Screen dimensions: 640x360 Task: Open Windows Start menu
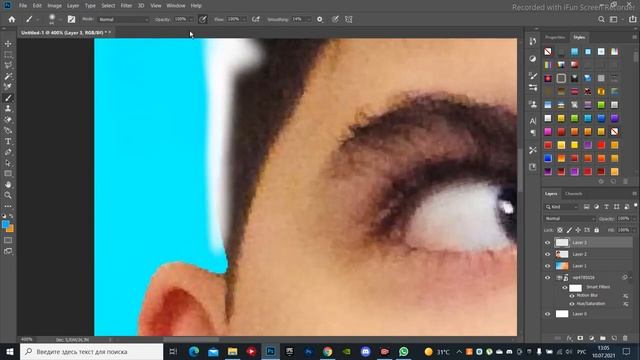(9, 351)
